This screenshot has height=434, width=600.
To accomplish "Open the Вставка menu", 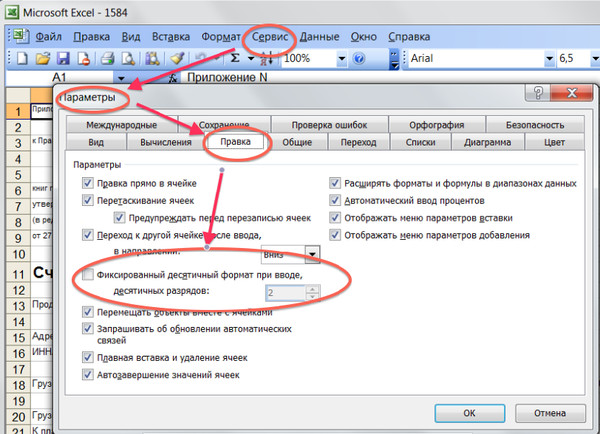I will (171, 37).
